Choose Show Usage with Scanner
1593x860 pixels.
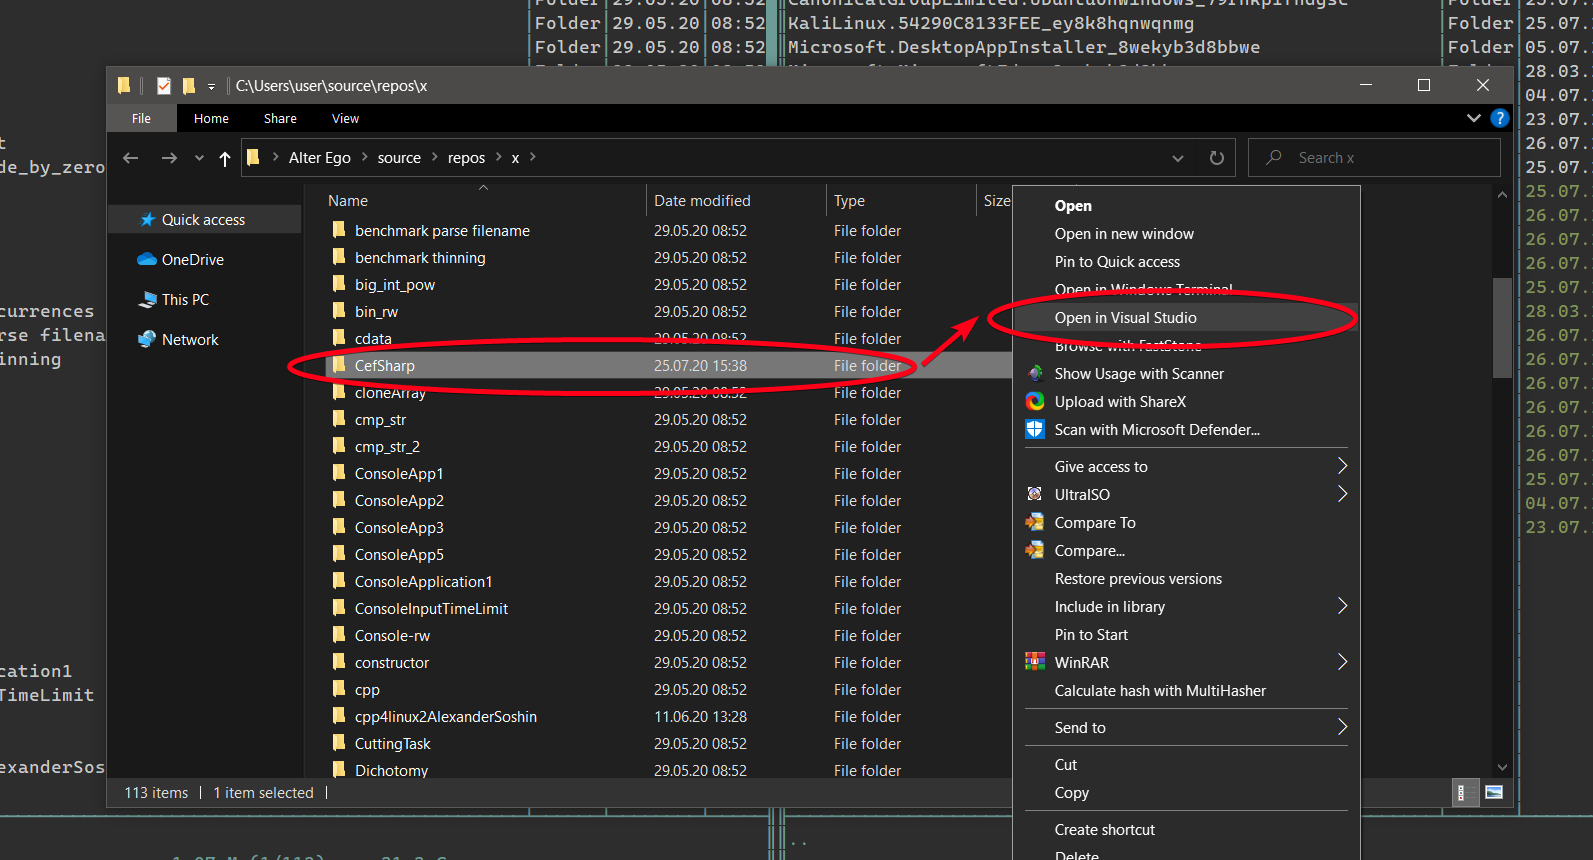tap(1139, 374)
